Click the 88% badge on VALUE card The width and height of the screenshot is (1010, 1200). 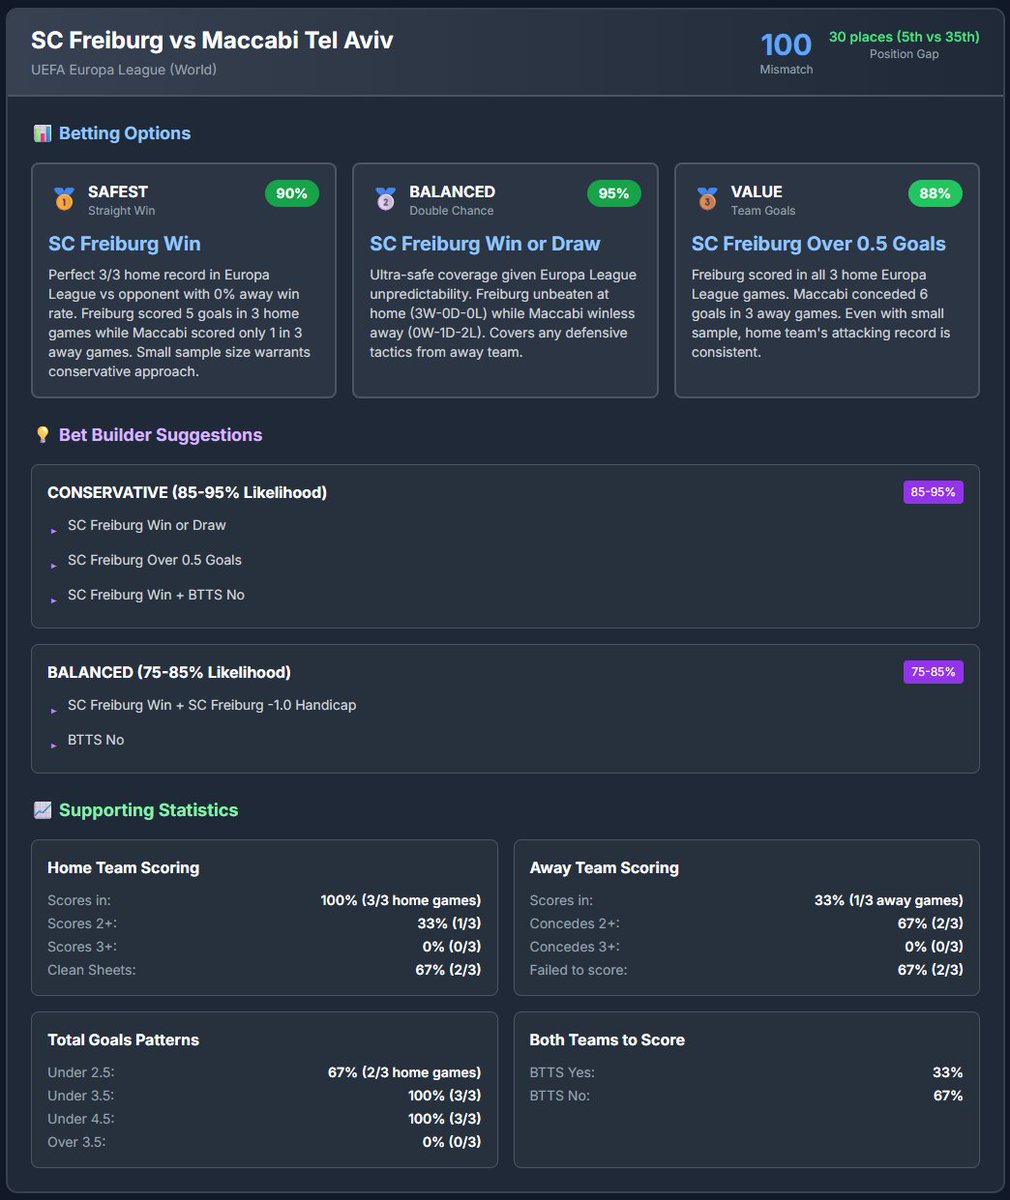point(935,193)
